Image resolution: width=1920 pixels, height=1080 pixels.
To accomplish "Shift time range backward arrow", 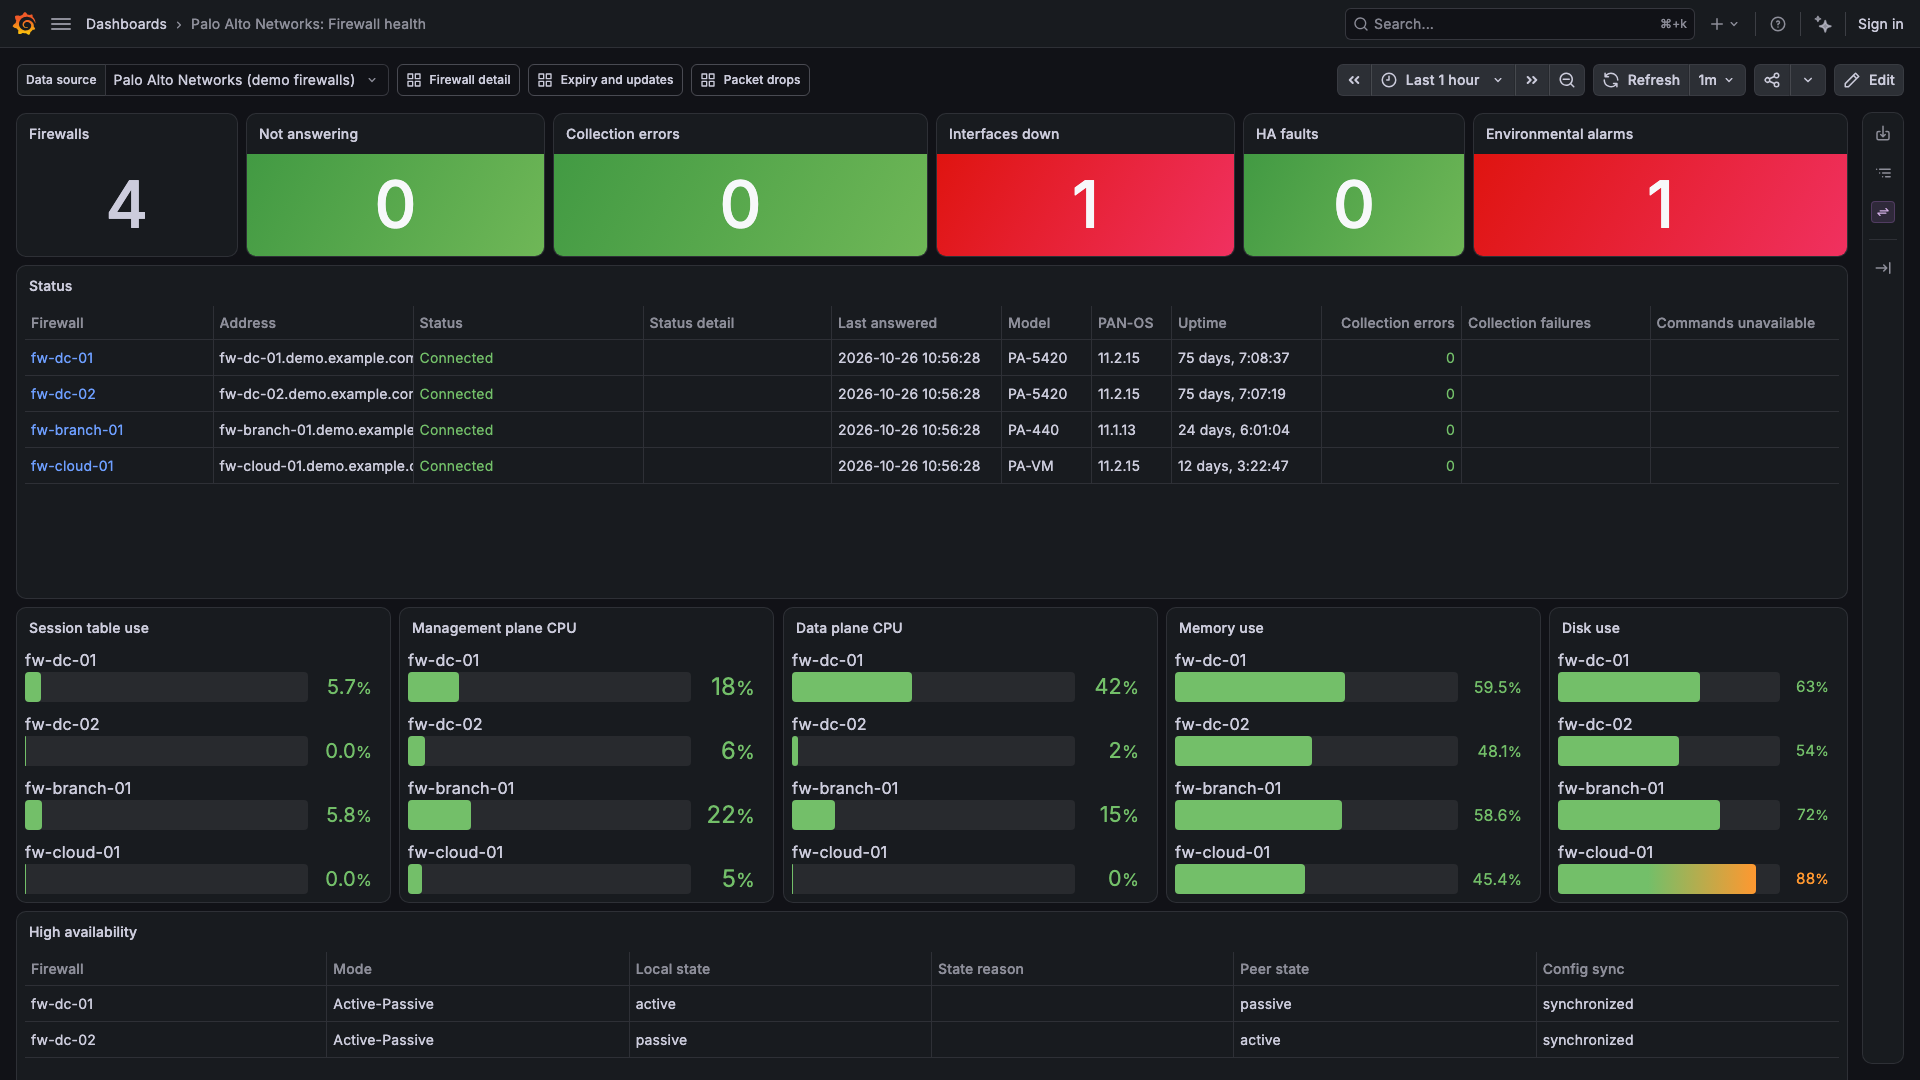I will point(1354,80).
